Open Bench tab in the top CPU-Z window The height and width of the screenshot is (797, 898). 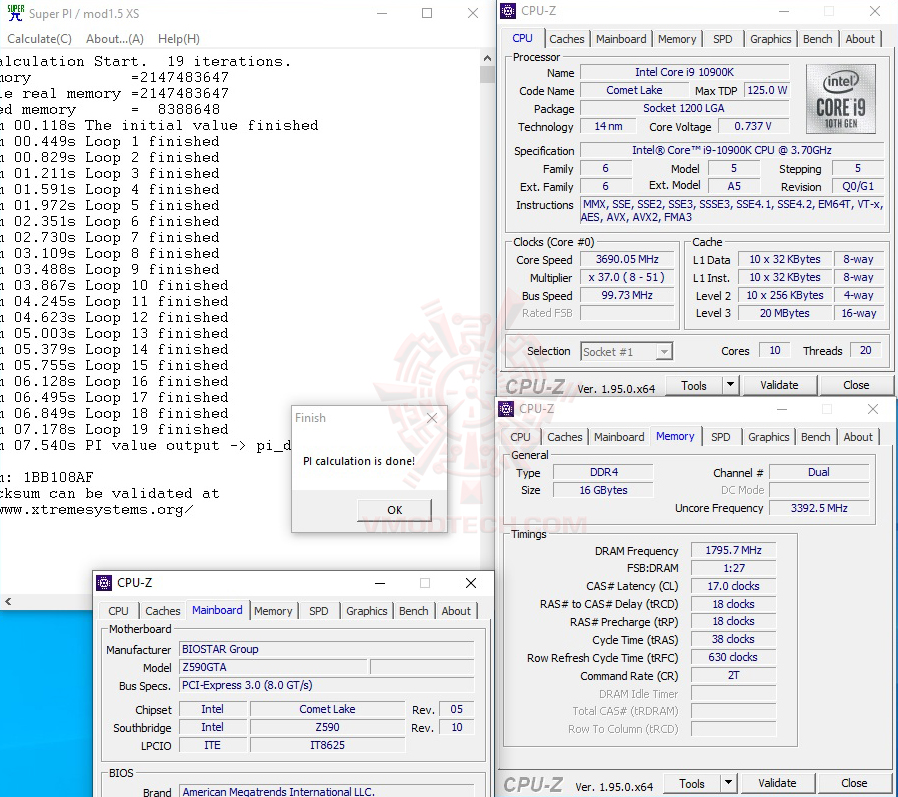(817, 39)
